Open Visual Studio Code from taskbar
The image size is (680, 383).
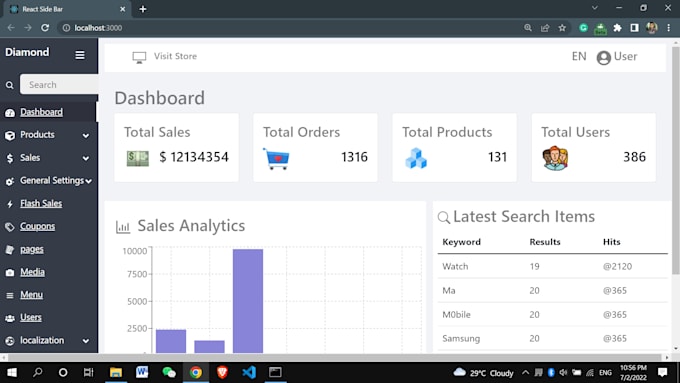point(249,372)
